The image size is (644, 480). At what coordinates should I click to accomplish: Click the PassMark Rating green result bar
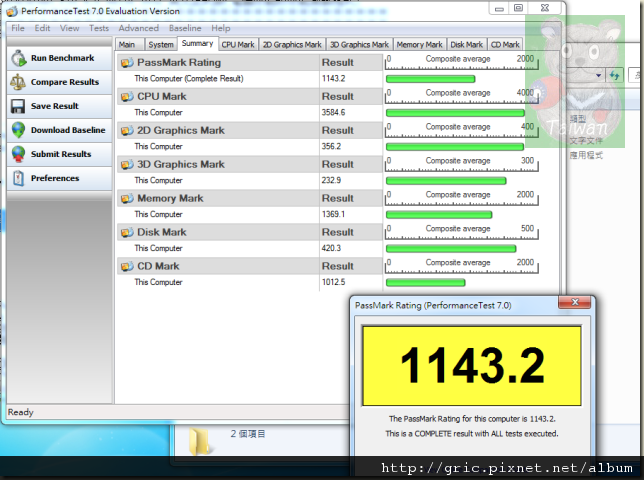tap(430, 79)
